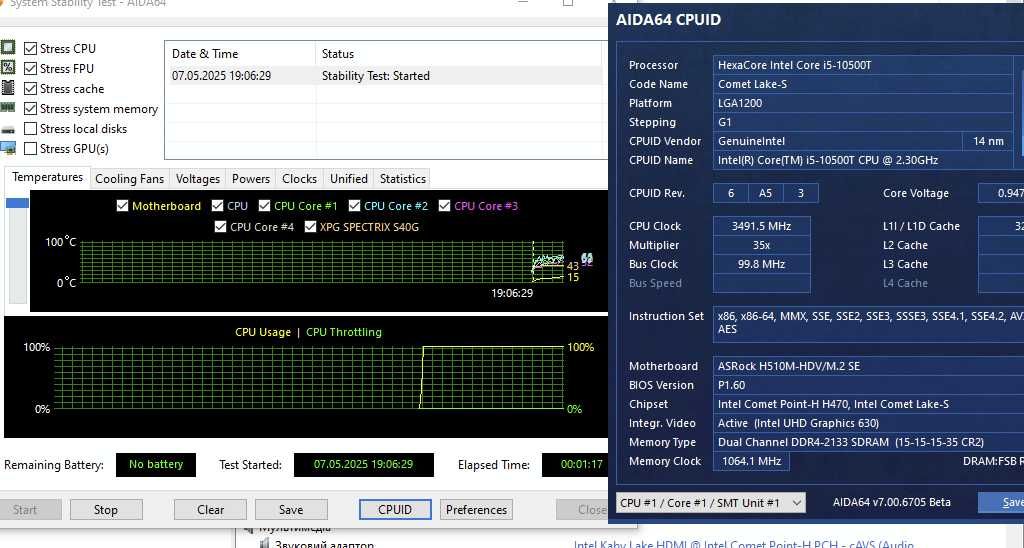Open the Unified tab
Viewport: 1024px width, 548px height.
pyautogui.click(x=349, y=179)
